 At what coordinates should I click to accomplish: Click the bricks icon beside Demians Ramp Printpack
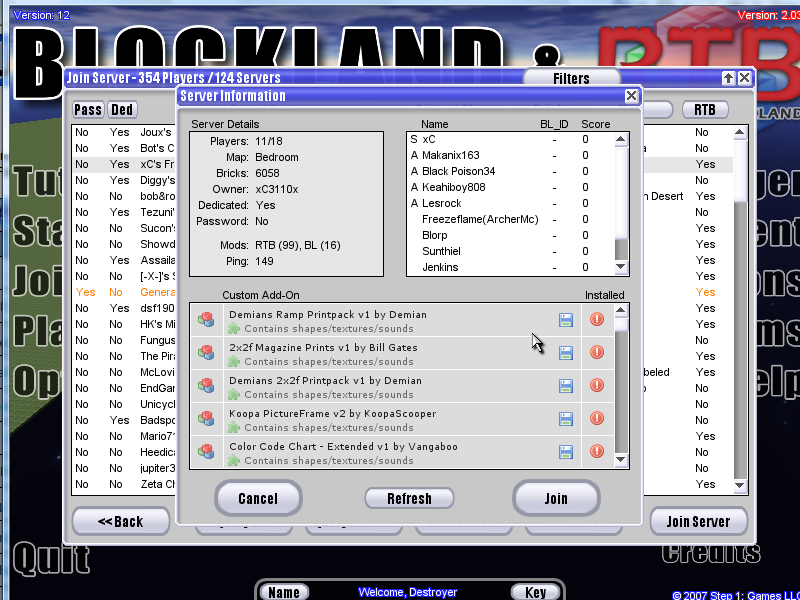pos(206,319)
